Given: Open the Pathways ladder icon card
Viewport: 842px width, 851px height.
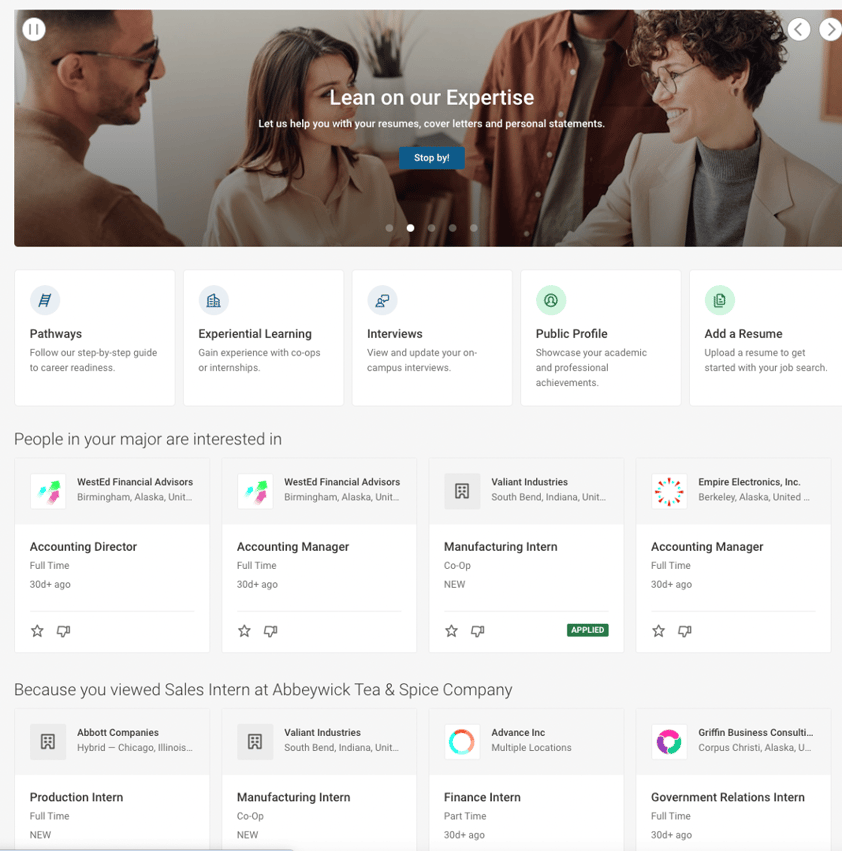Looking at the screenshot, I should [45, 300].
